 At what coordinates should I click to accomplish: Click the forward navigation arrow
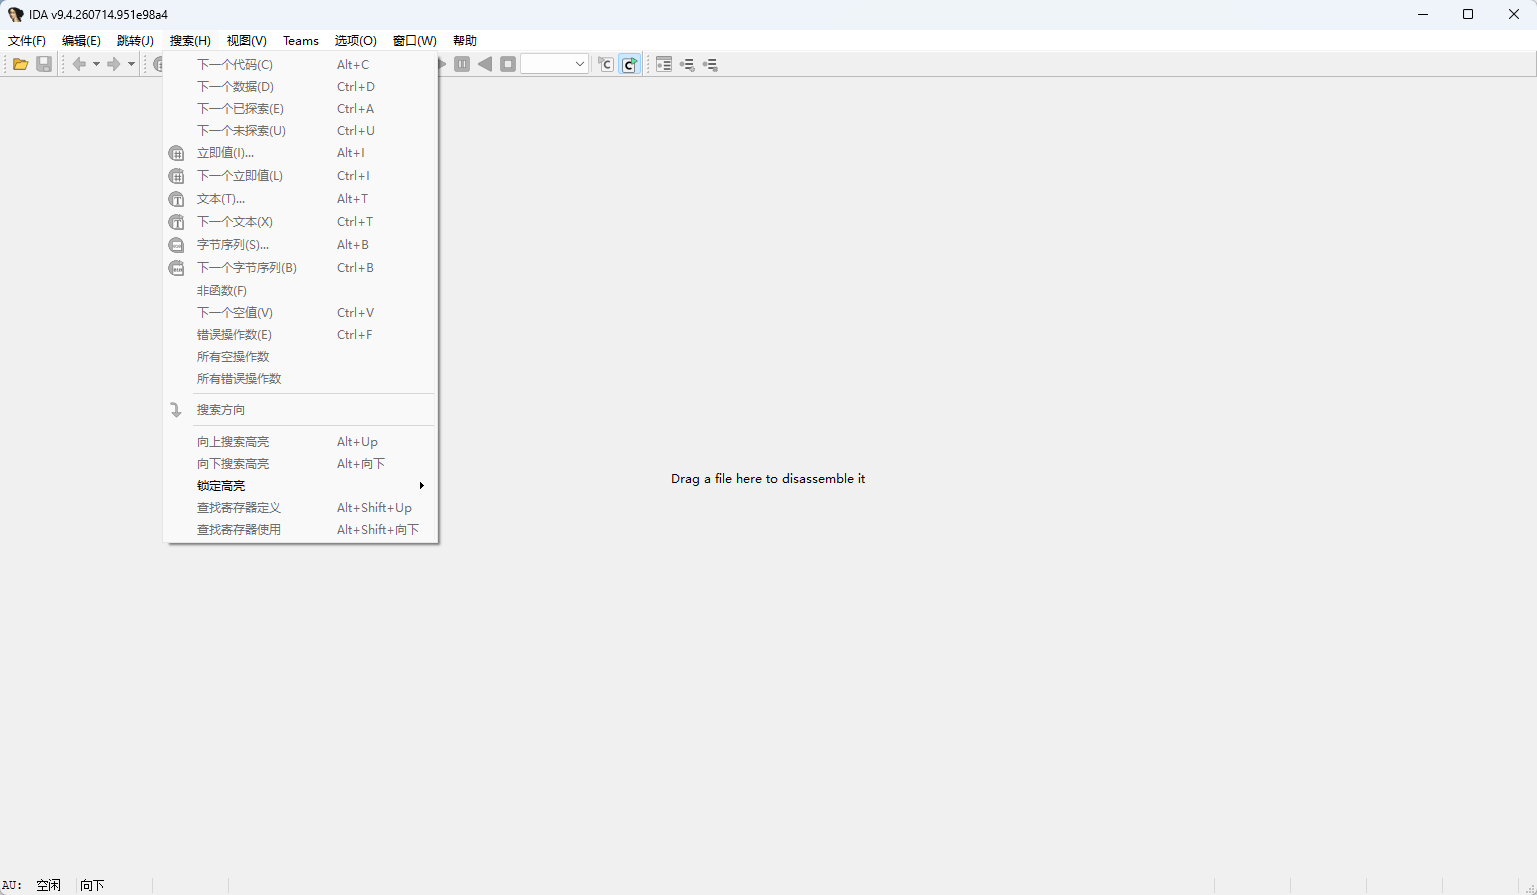pos(114,64)
